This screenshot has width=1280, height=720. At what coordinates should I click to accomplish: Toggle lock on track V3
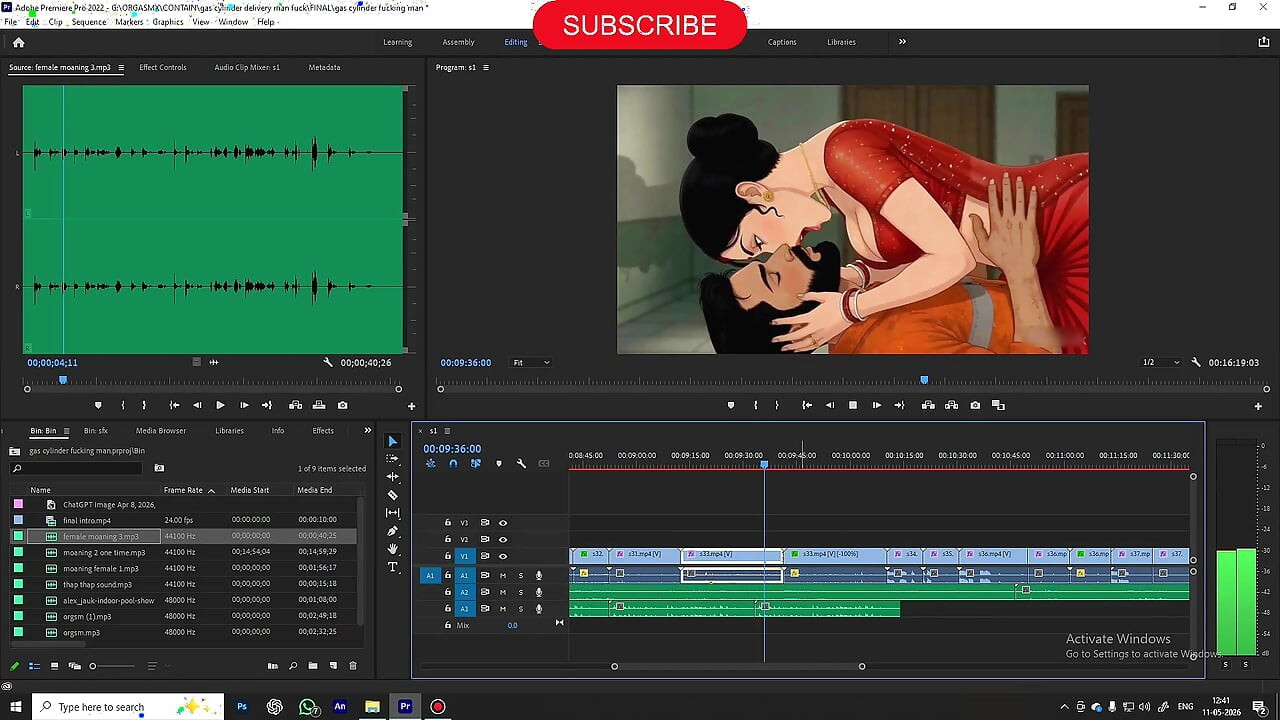click(x=448, y=523)
